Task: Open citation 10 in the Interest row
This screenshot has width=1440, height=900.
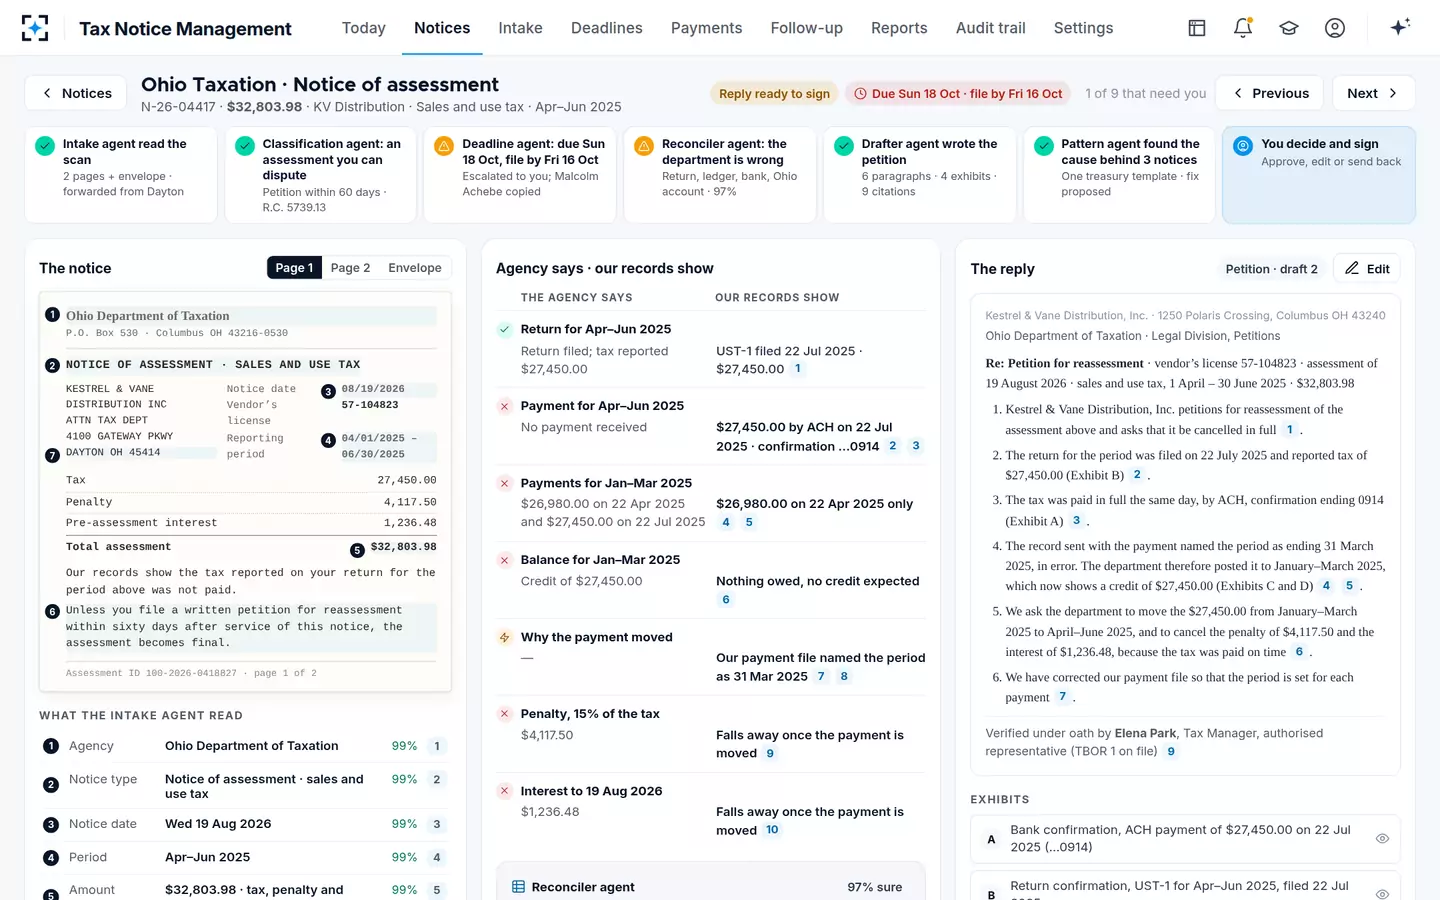Action: pyautogui.click(x=772, y=830)
